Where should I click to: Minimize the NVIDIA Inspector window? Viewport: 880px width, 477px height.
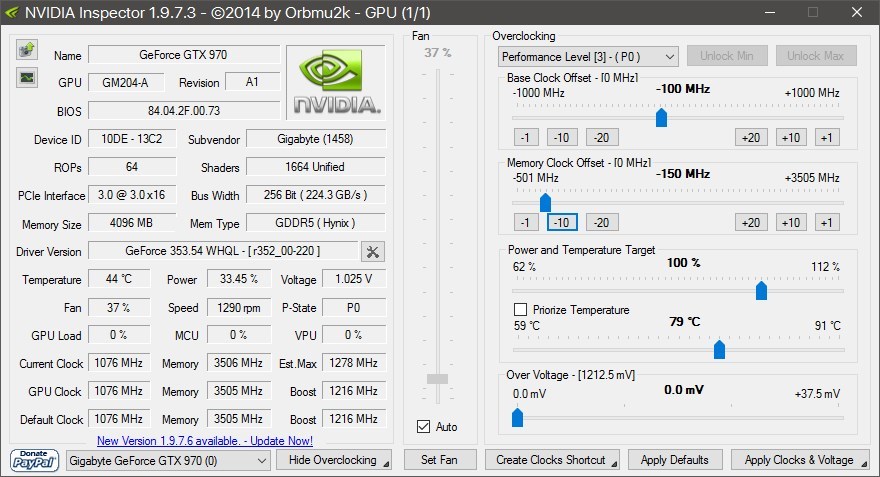point(769,12)
